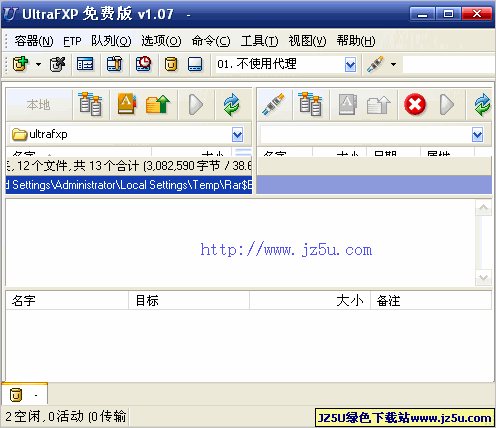The height and width of the screenshot is (428, 496).
Task: Click the new container icon with green plus
Action: point(20,64)
